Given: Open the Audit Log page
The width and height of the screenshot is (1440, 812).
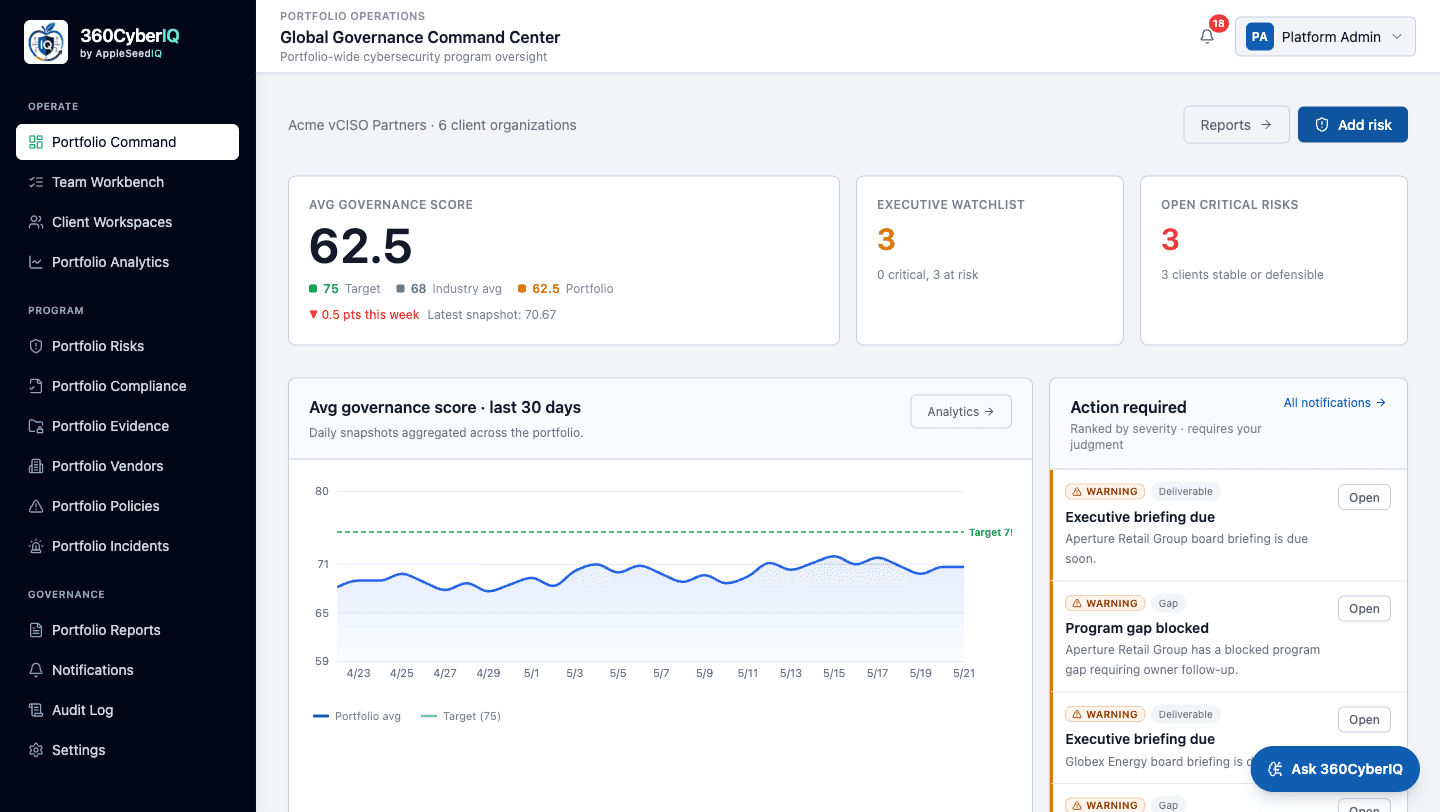Looking at the screenshot, I should tap(127, 710).
